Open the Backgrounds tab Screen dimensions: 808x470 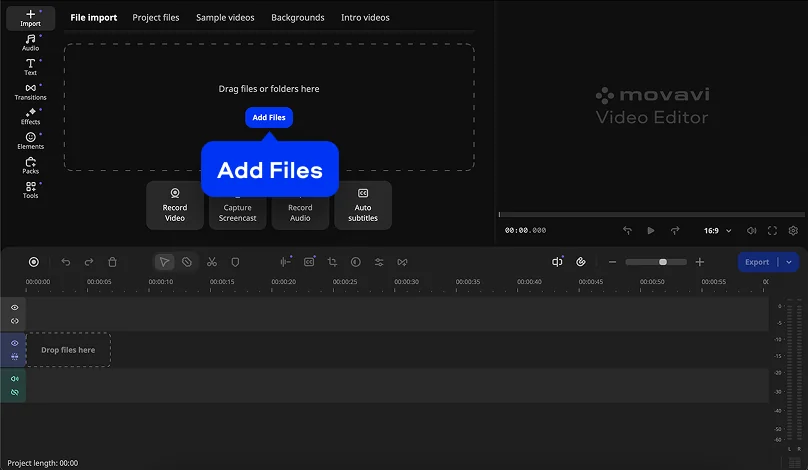pos(298,18)
